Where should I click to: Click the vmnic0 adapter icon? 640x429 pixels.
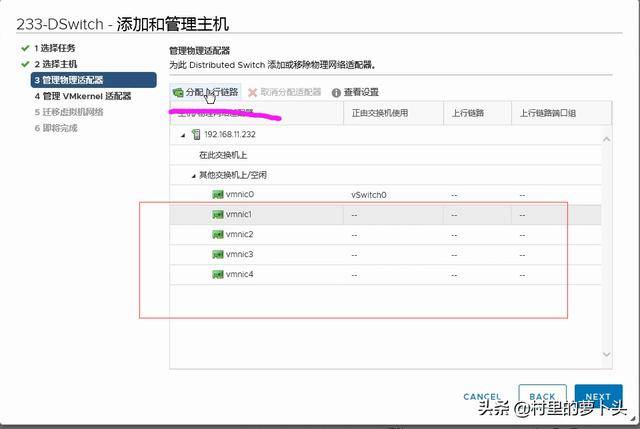coord(217,195)
